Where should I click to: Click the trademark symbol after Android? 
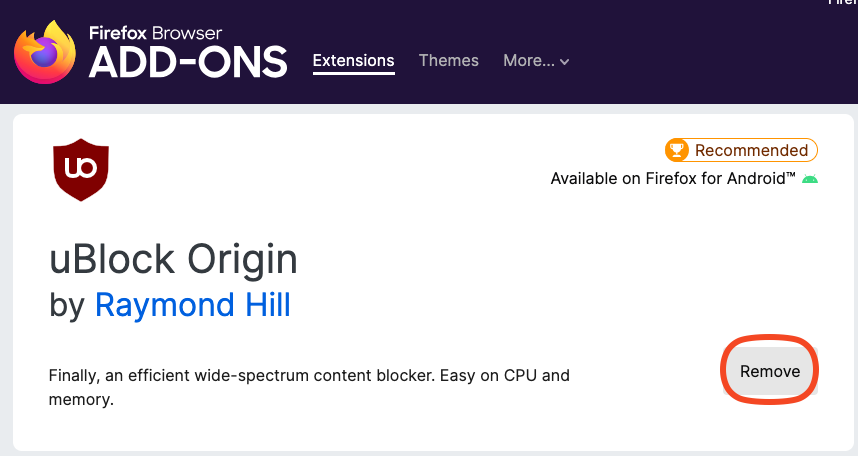(x=791, y=175)
